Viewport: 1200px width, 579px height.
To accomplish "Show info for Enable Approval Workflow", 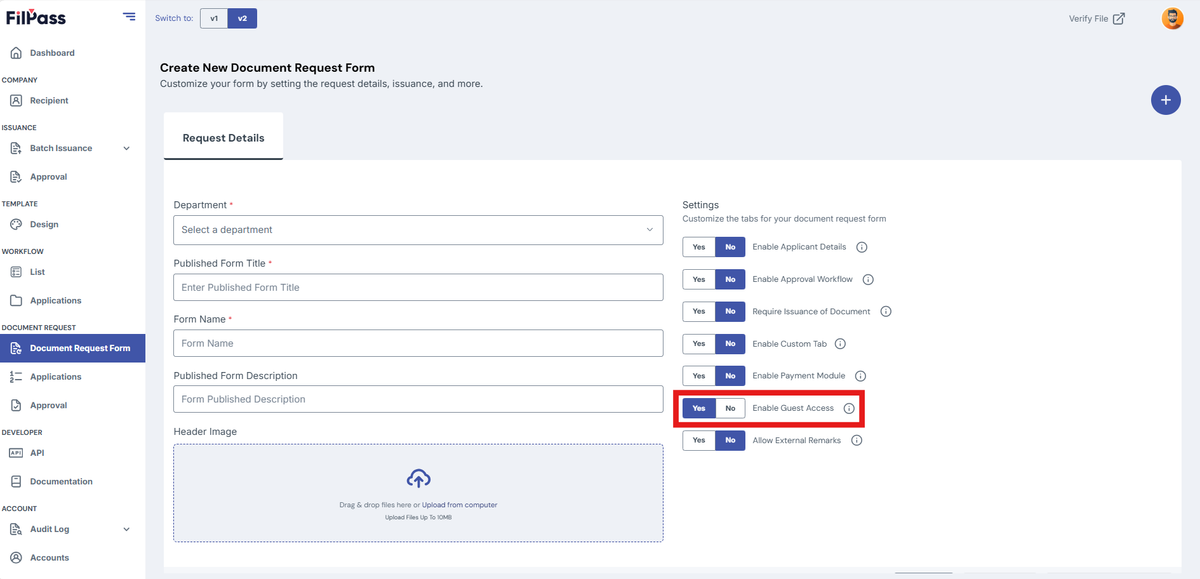I will coord(868,279).
